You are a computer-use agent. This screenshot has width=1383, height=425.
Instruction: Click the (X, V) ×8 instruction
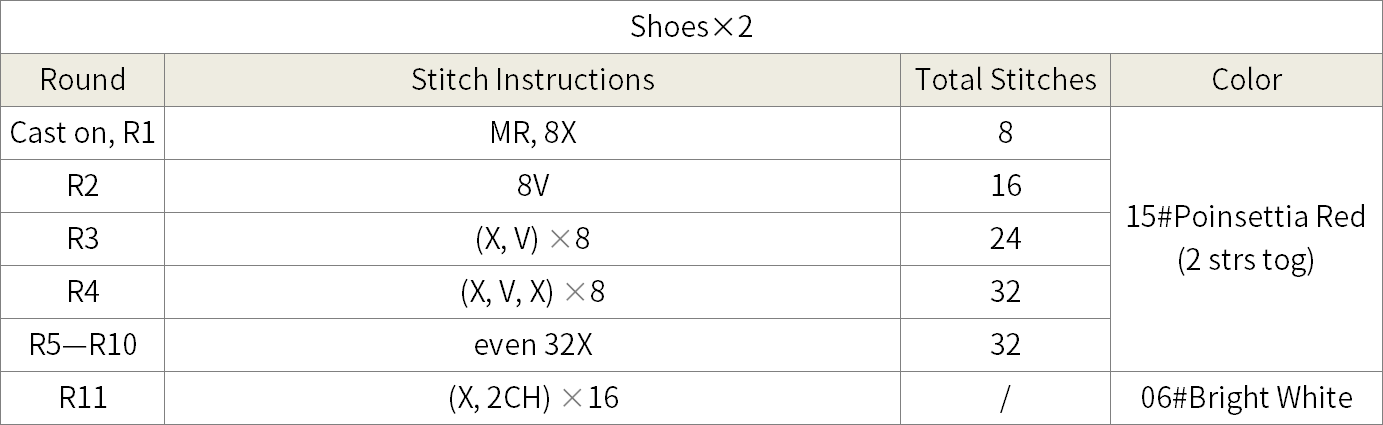(533, 239)
